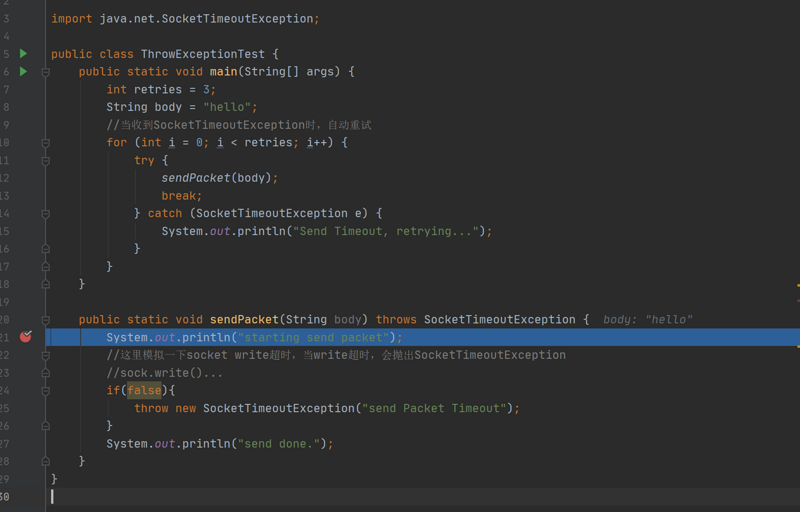Viewport: 800px width, 512px height.
Task: Collapse the try block fold marker
Action: (x=45, y=161)
